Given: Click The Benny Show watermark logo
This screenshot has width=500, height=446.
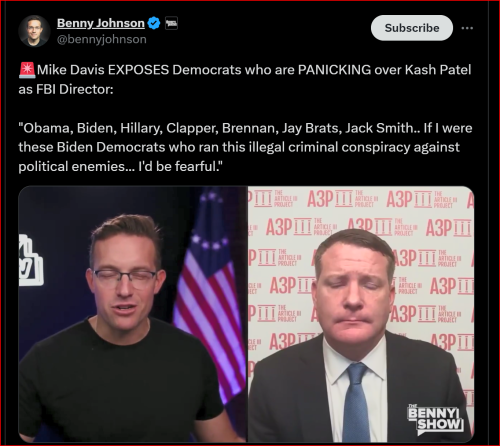Looking at the screenshot, I should click(436, 420).
